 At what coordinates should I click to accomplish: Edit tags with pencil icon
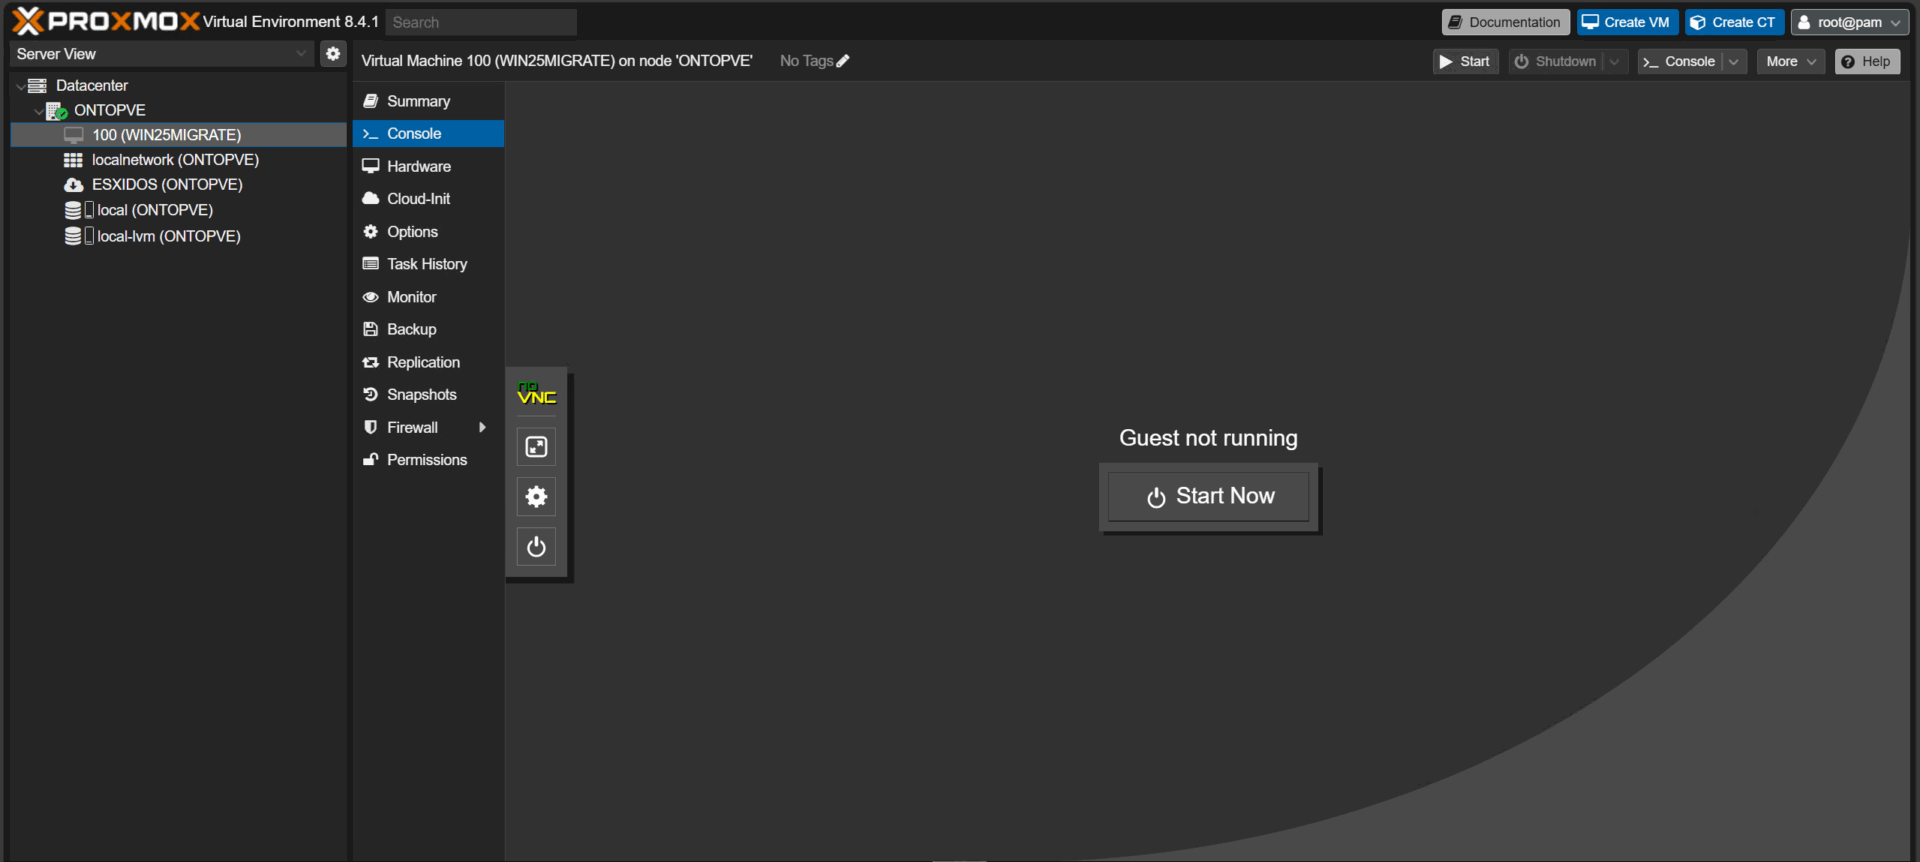pyautogui.click(x=843, y=61)
